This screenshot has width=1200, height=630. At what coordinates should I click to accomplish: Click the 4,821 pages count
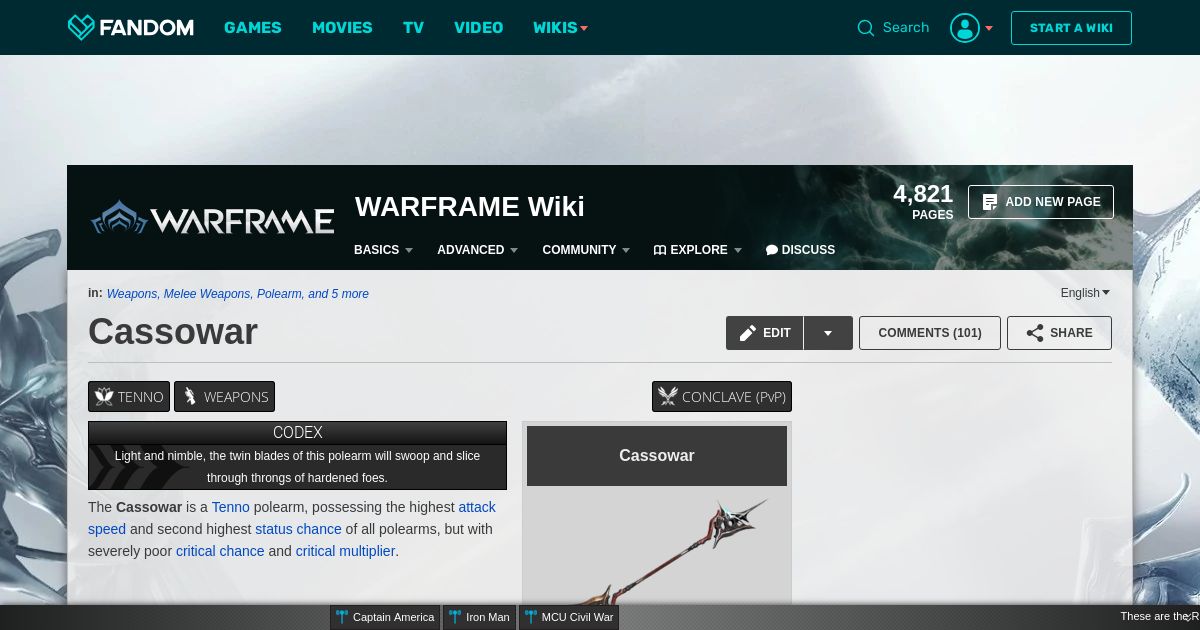coord(923,201)
